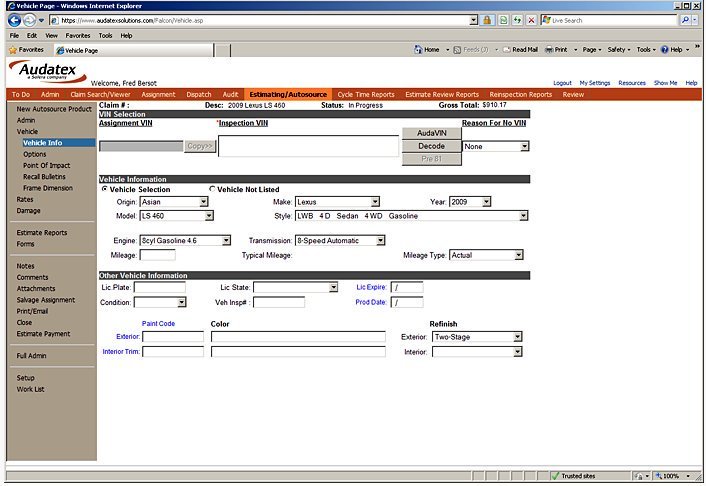Click the Logout link
706x486 pixels.
(562, 83)
